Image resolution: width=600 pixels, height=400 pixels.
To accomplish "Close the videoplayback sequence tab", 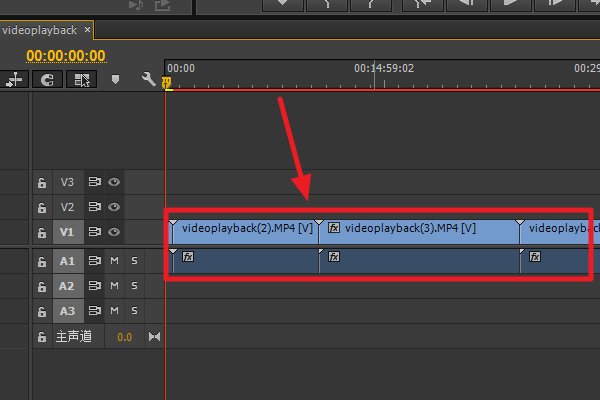I will pos(87,30).
